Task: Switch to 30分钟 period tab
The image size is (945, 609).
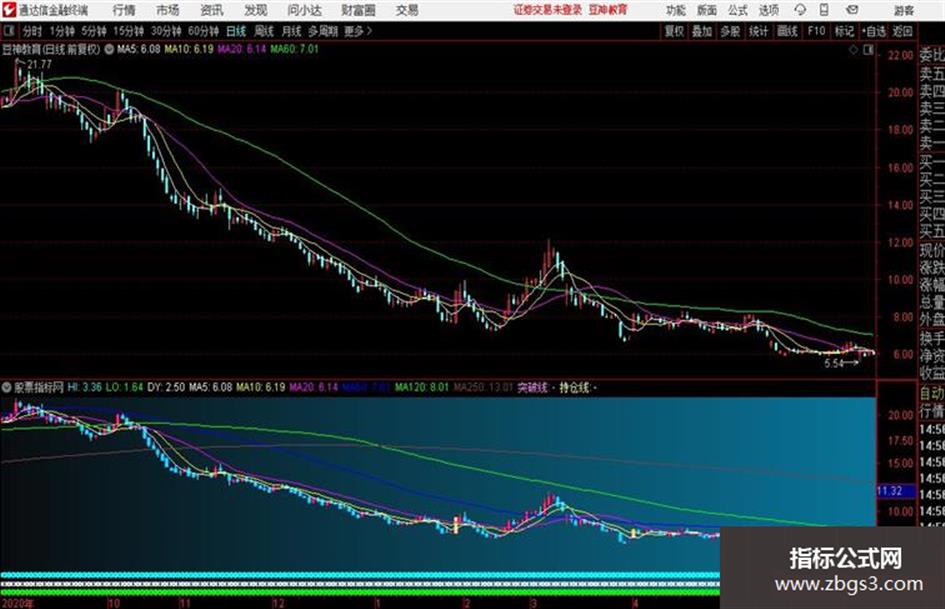Action: (166, 31)
